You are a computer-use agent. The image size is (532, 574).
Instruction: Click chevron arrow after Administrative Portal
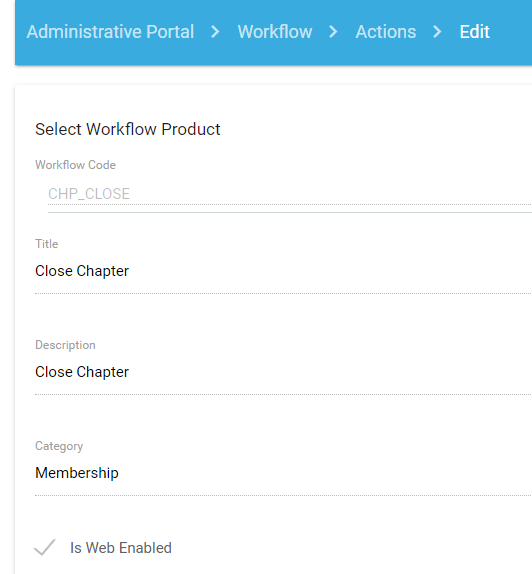(x=216, y=32)
